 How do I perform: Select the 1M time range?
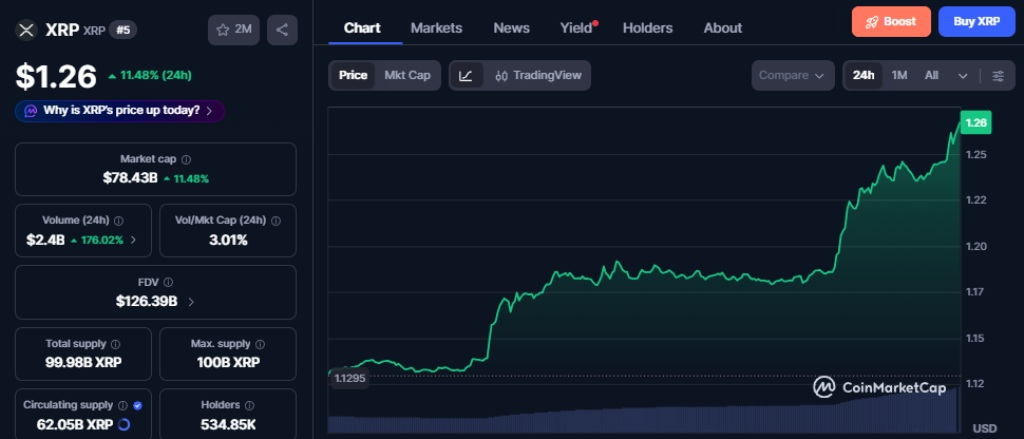point(899,75)
